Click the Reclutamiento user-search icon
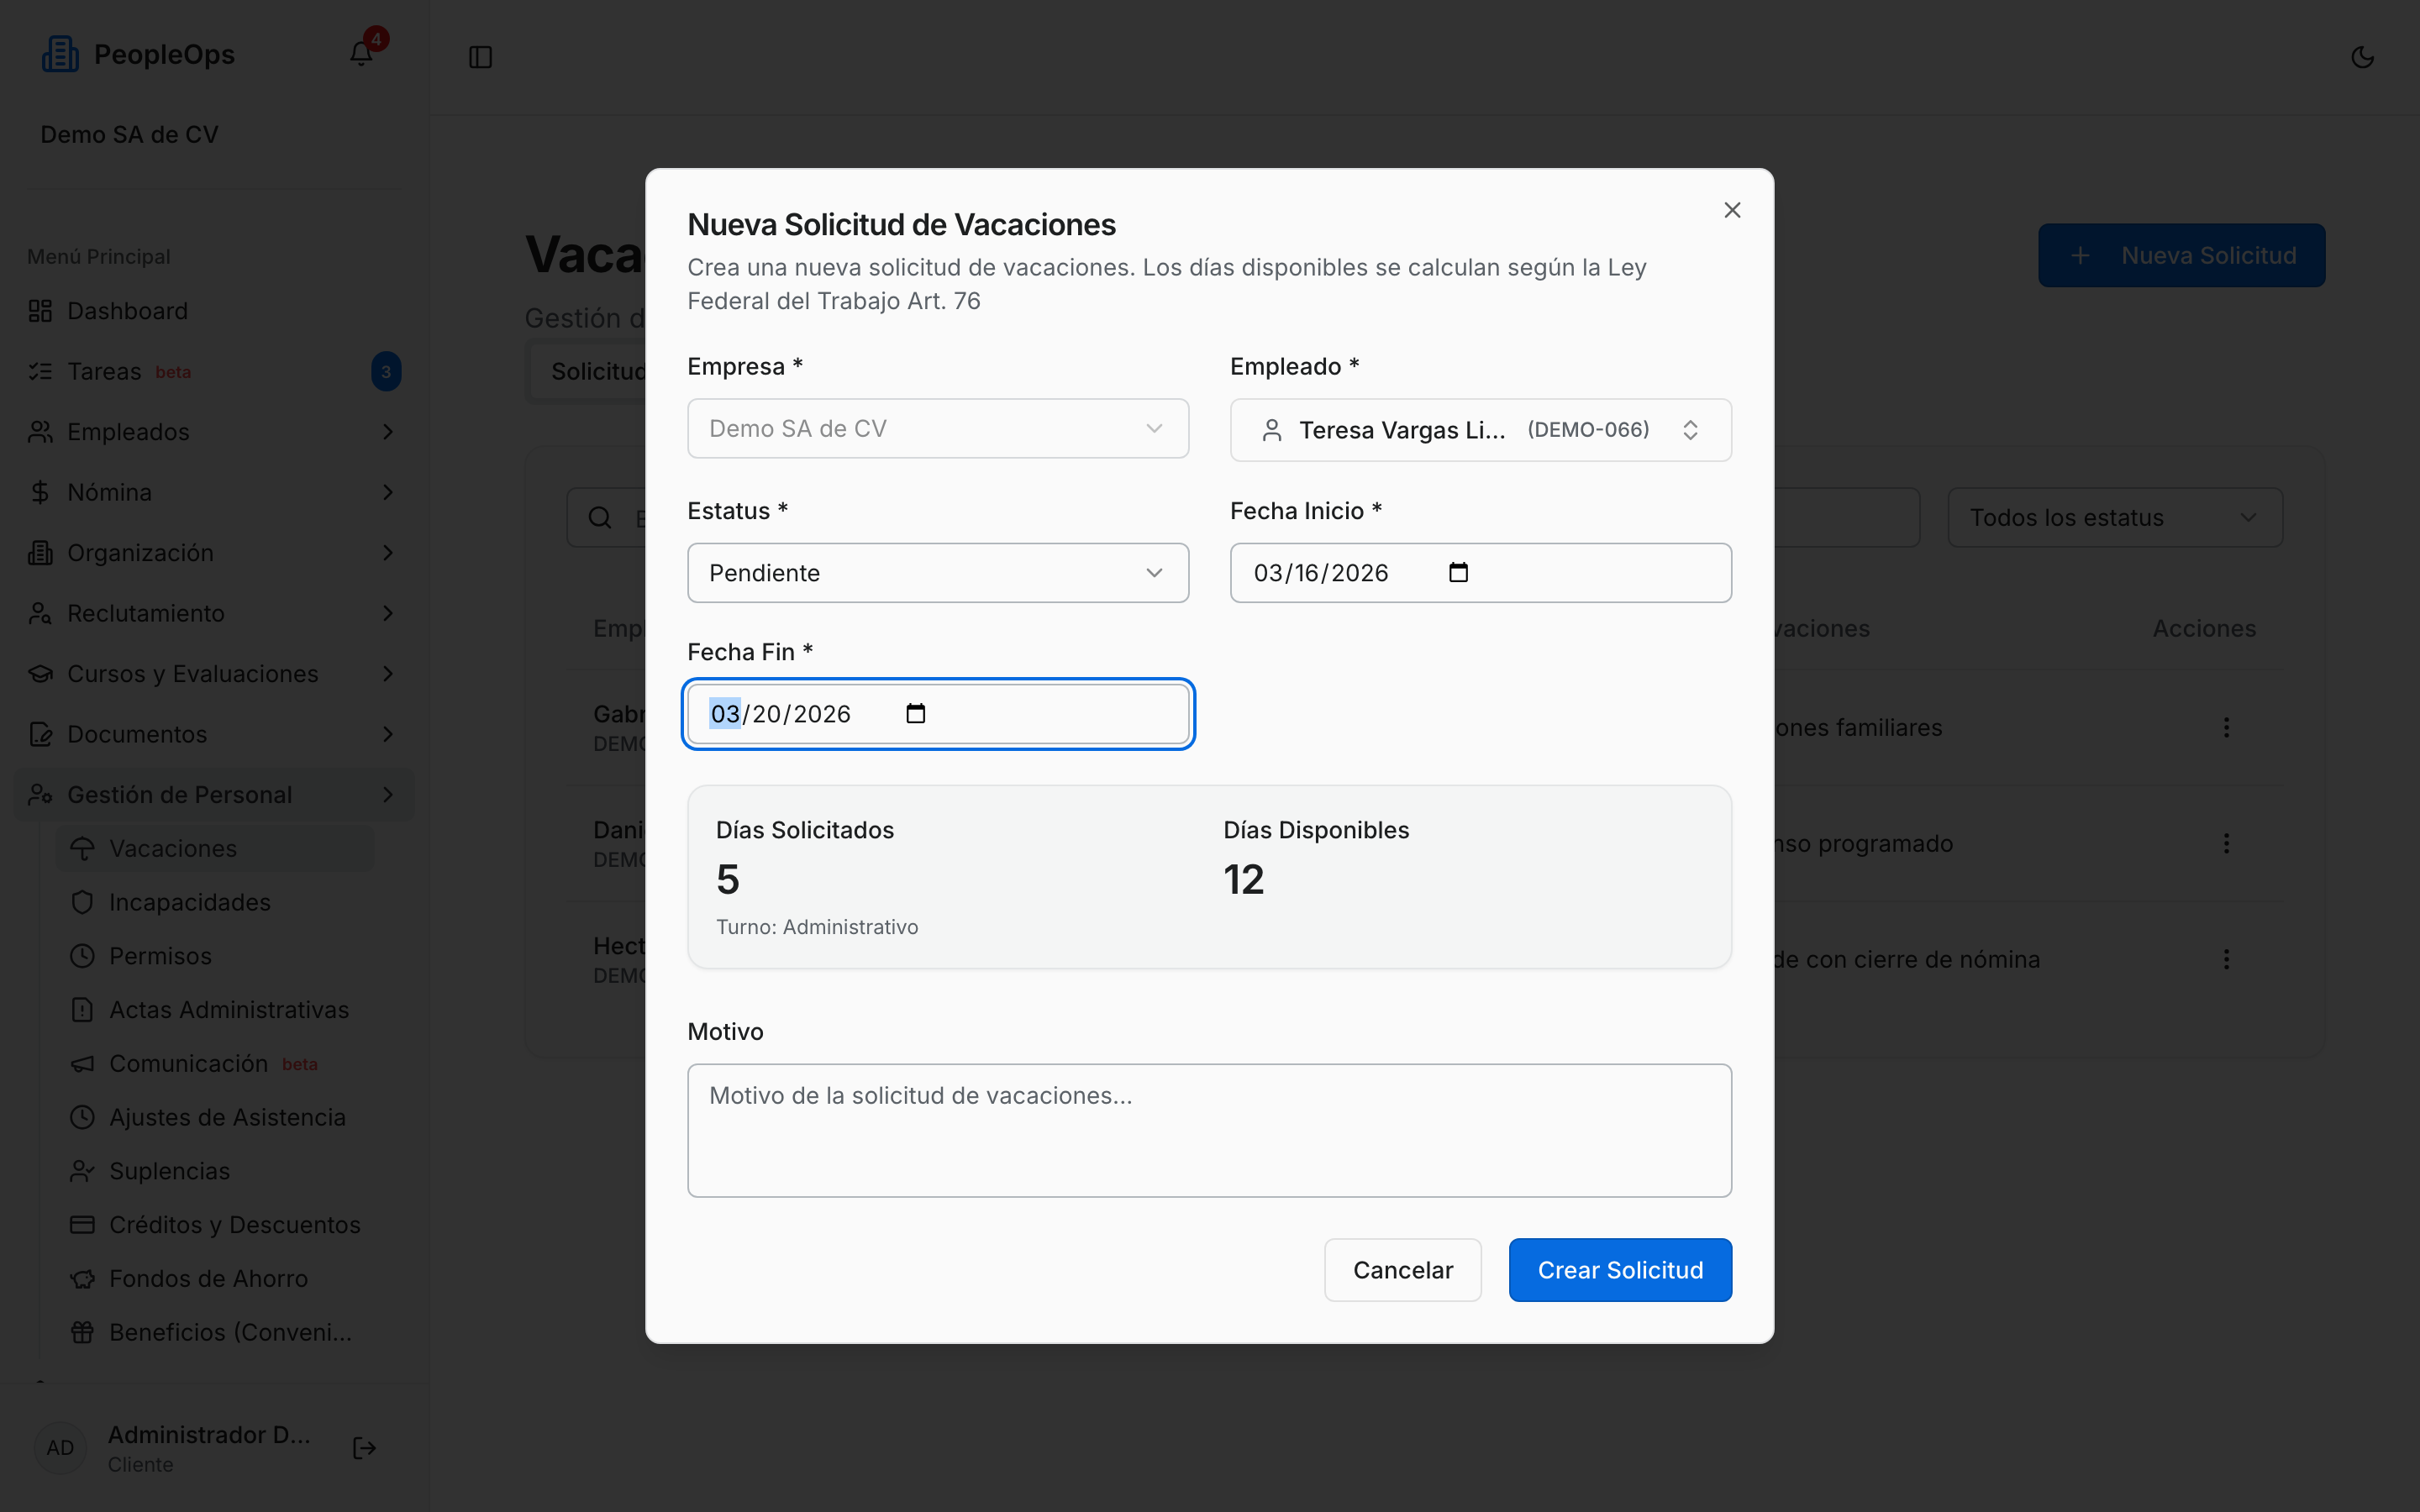Viewport: 2420px width, 1512px height. (x=40, y=614)
